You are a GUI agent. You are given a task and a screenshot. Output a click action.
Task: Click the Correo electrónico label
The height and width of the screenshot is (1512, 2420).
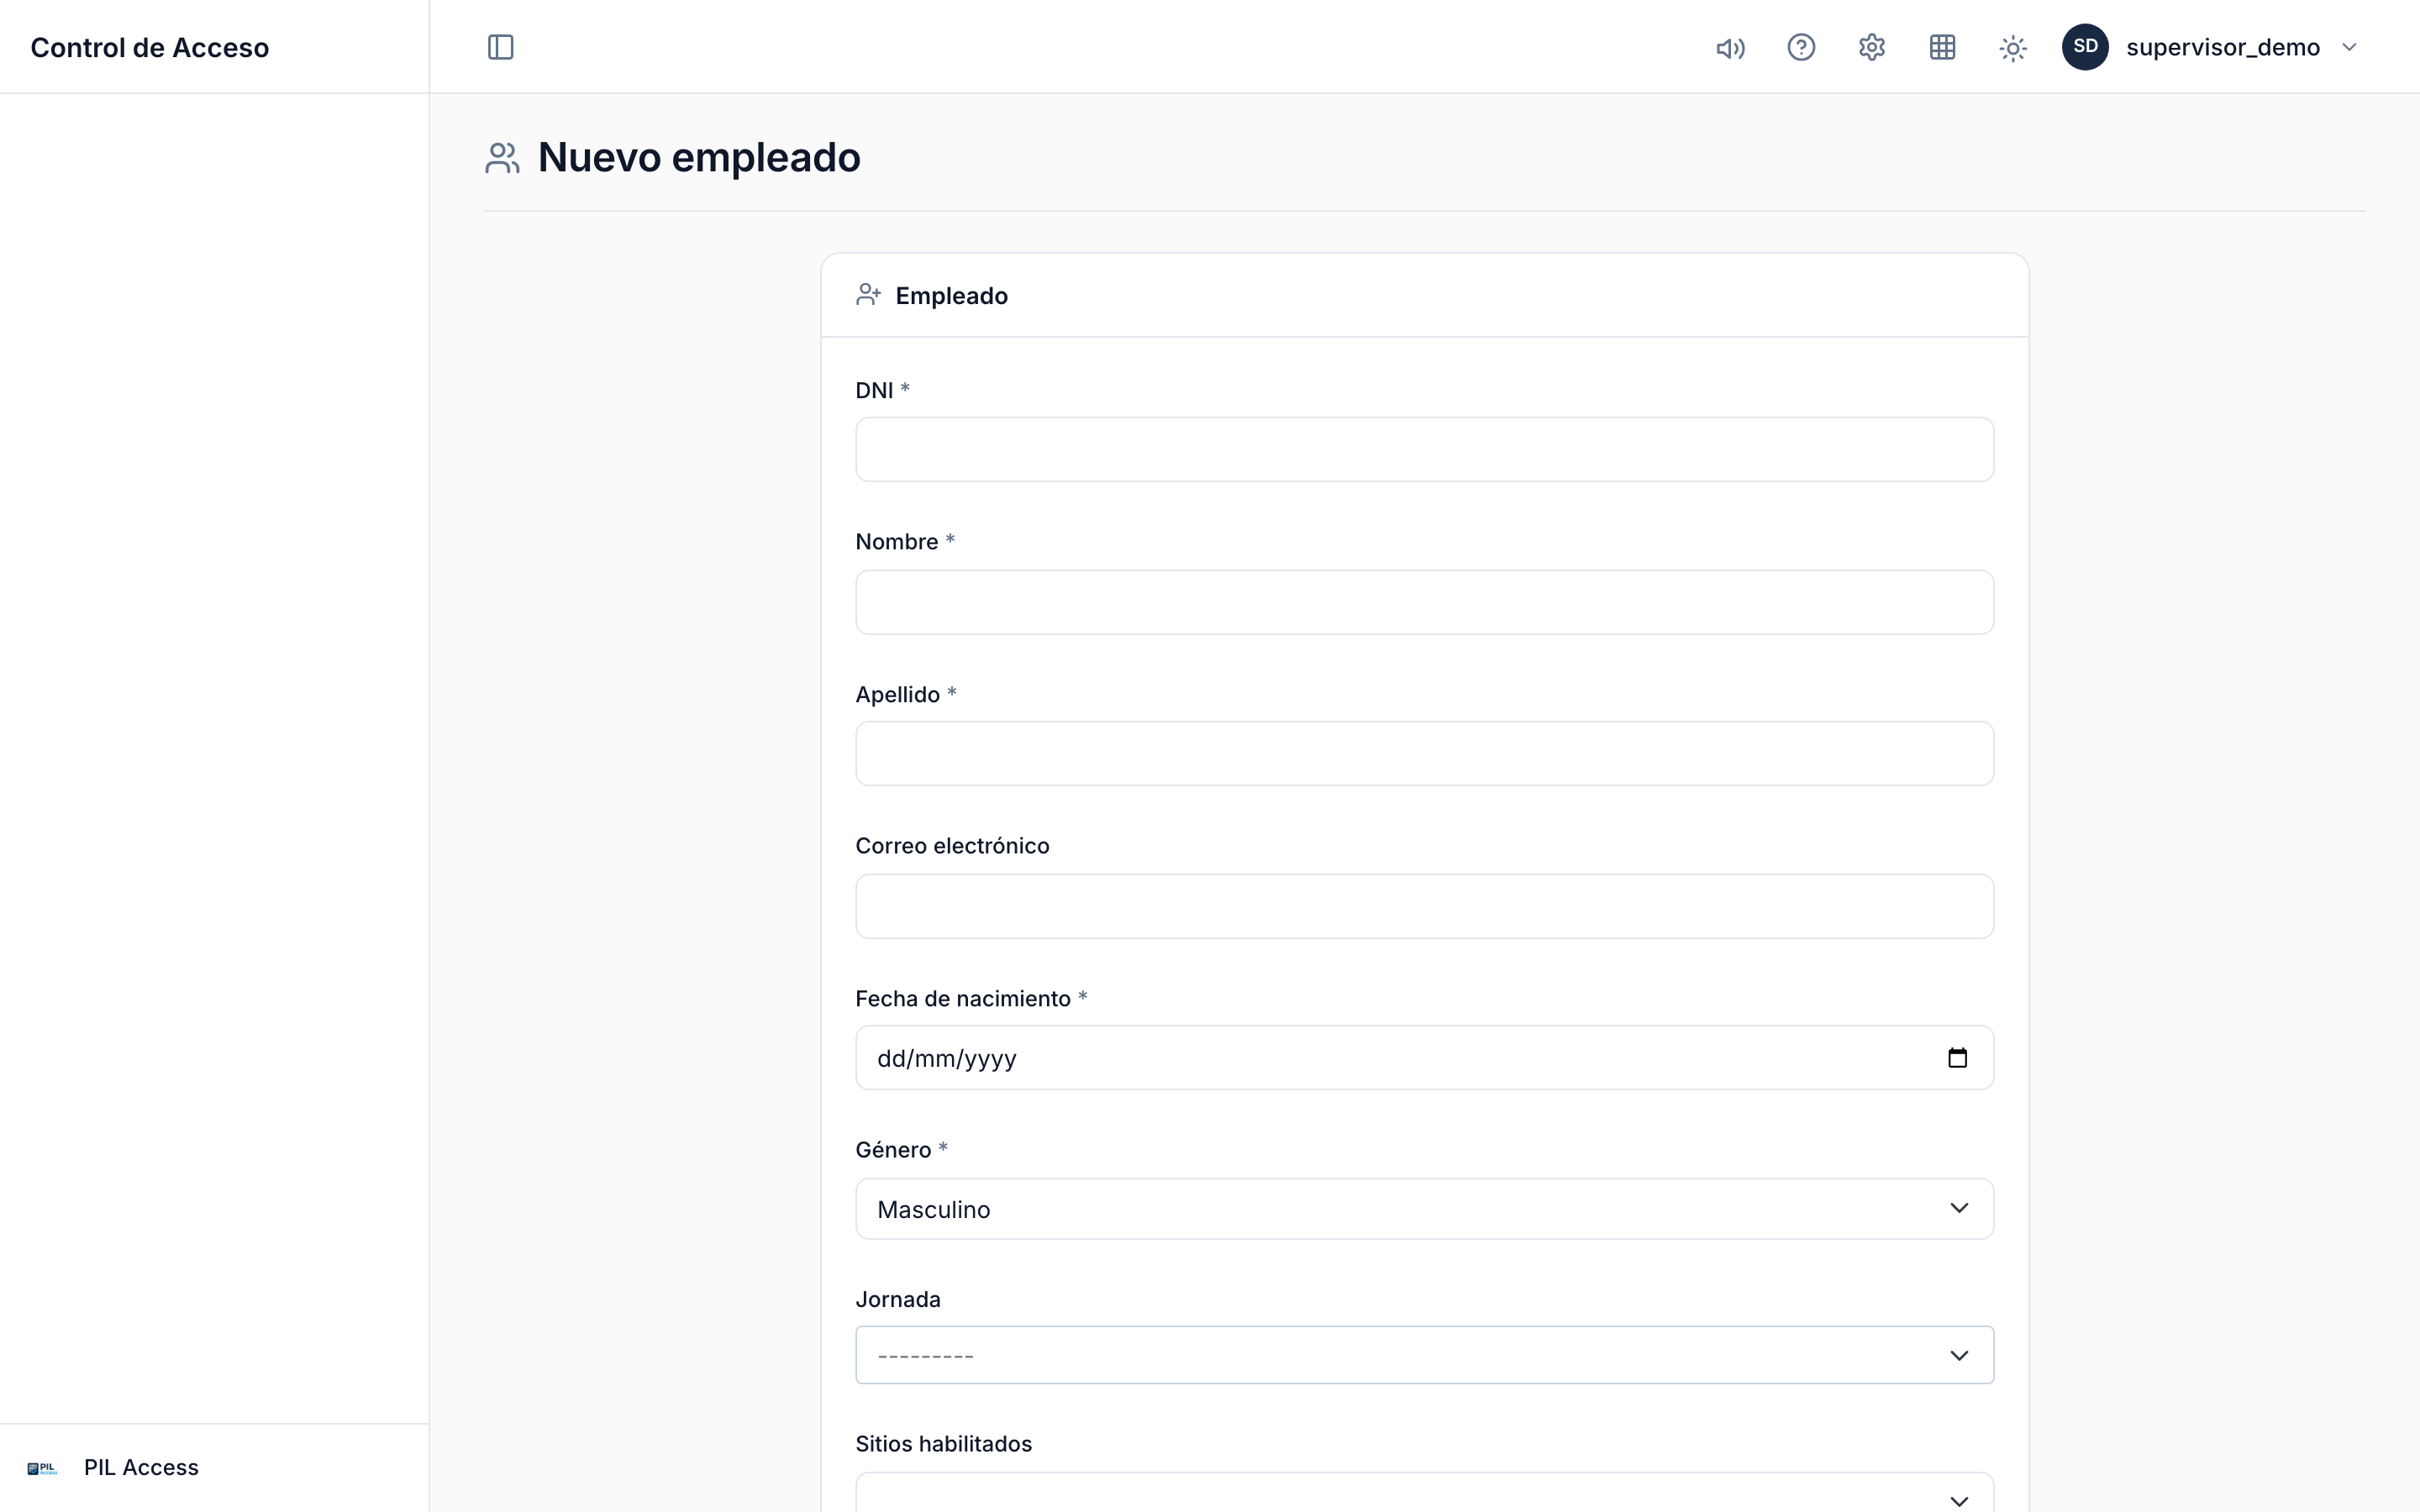pos(952,846)
